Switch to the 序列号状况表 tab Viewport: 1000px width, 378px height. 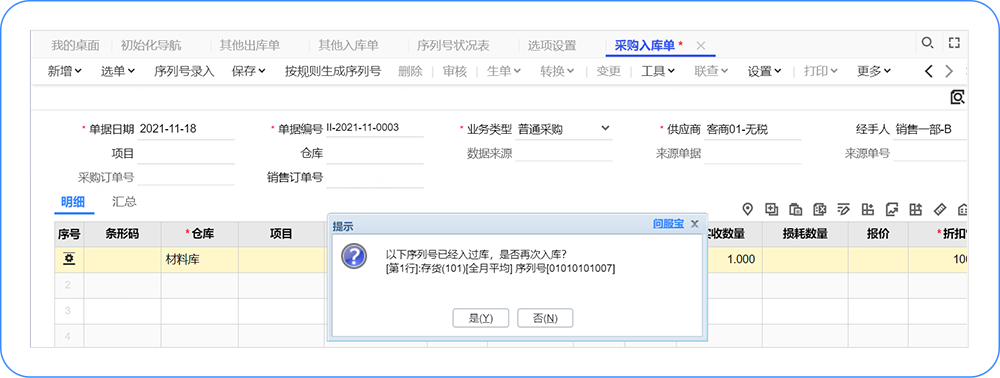pyautogui.click(x=453, y=45)
